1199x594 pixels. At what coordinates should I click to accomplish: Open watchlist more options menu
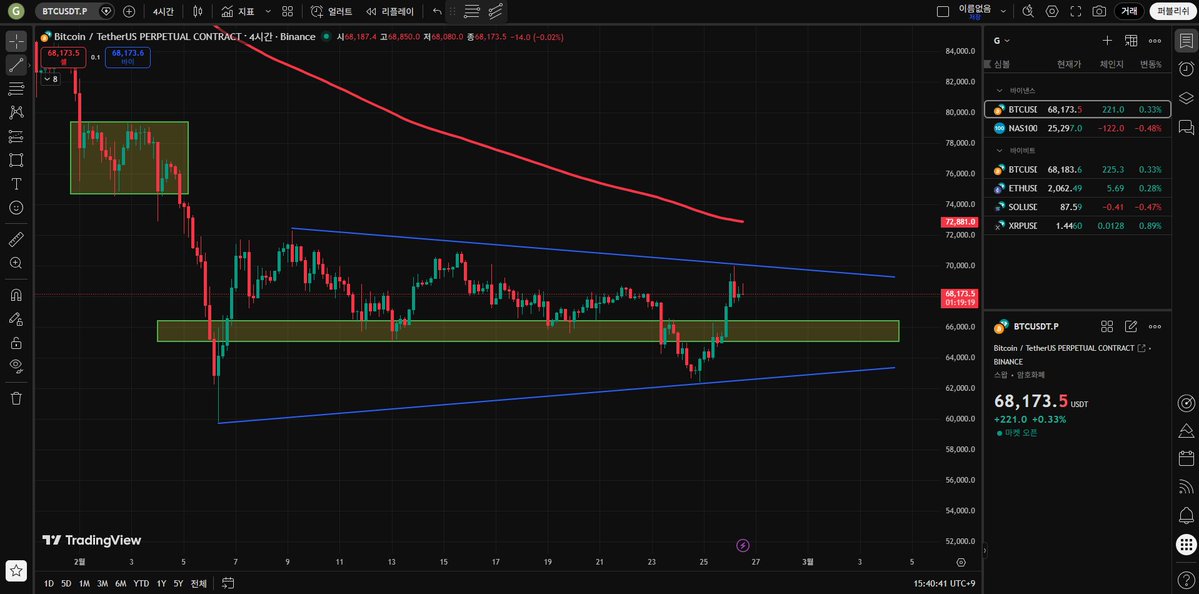tap(1155, 41)
